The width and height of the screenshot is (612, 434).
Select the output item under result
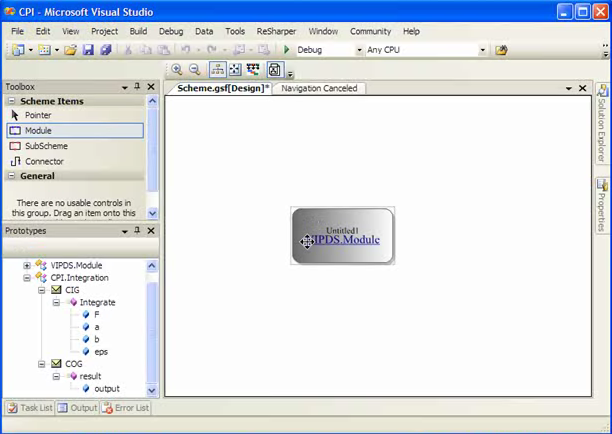[107, 389]
